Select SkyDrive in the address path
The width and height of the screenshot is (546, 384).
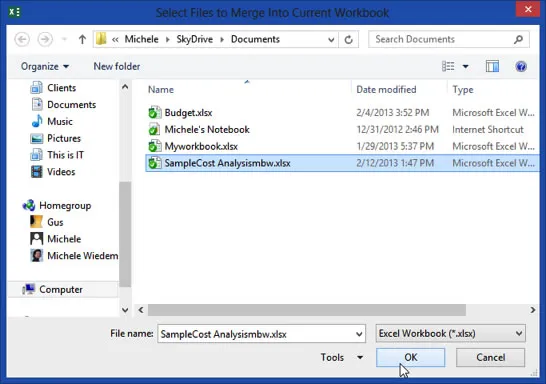(x=194, y=39)
